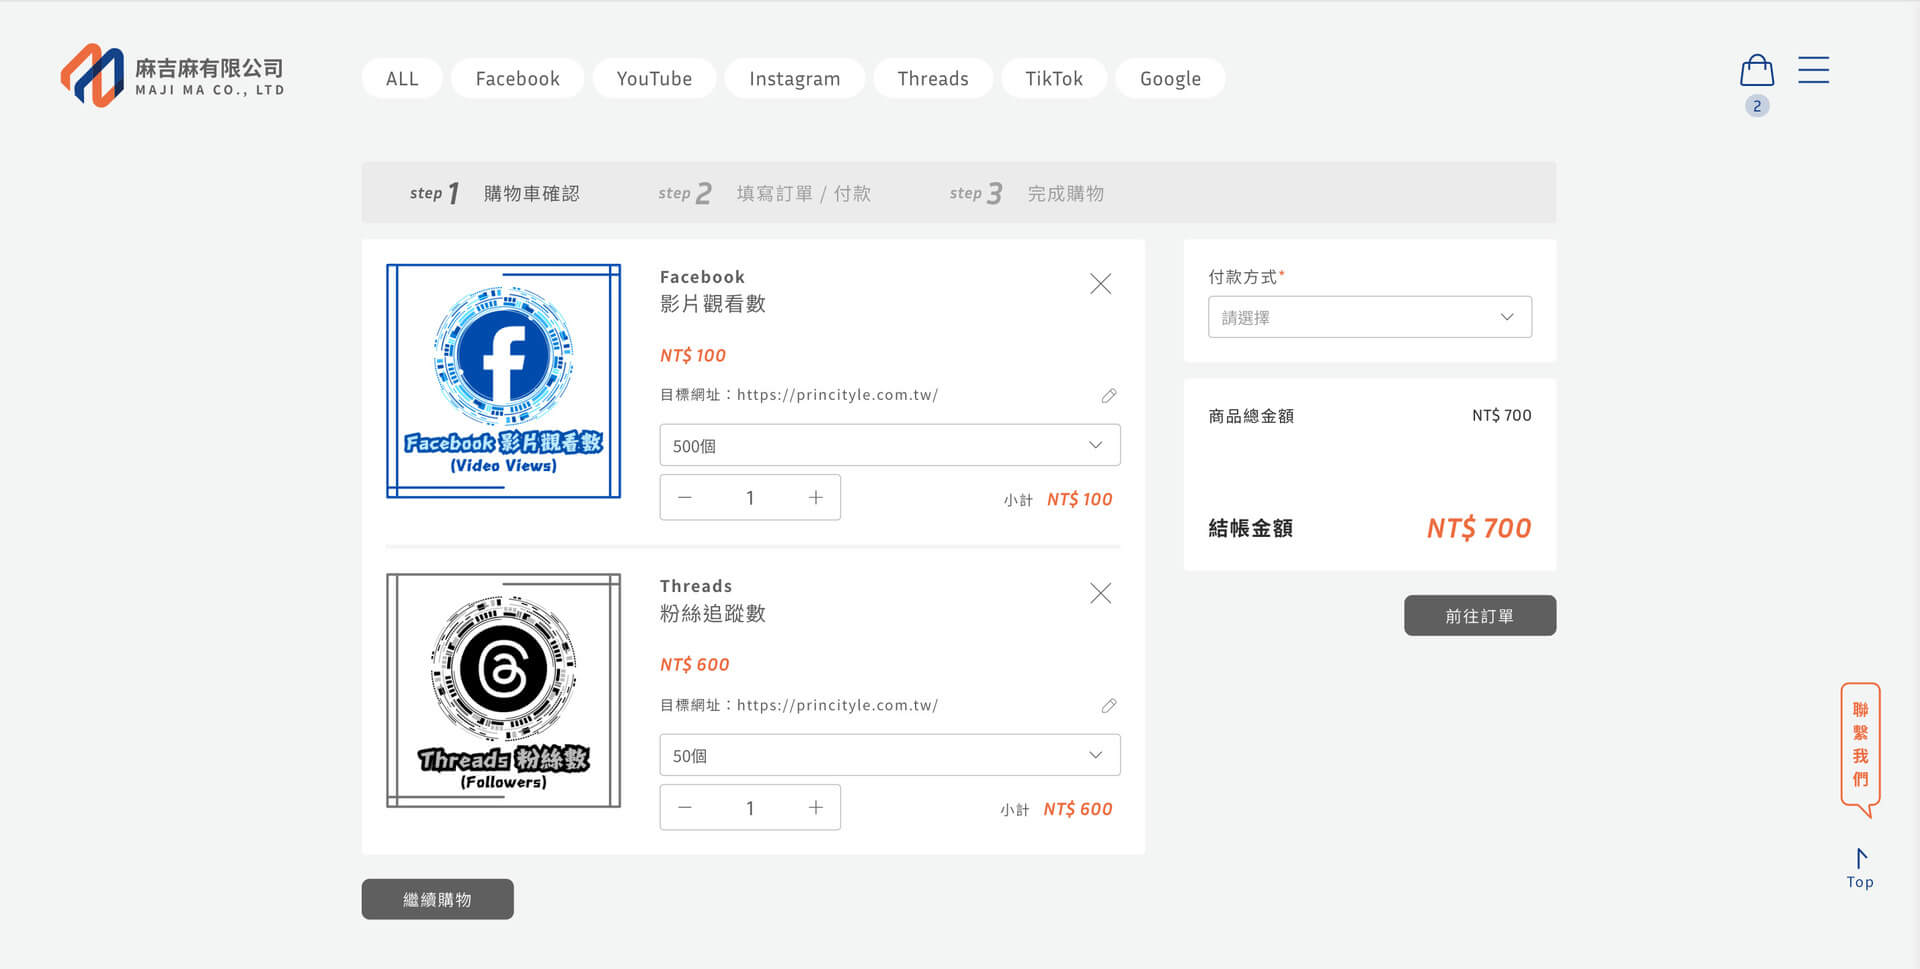1920x969 pixels.
Task: Open the 50個 quantity dropdown for Threads
Action: pos(889,755)
